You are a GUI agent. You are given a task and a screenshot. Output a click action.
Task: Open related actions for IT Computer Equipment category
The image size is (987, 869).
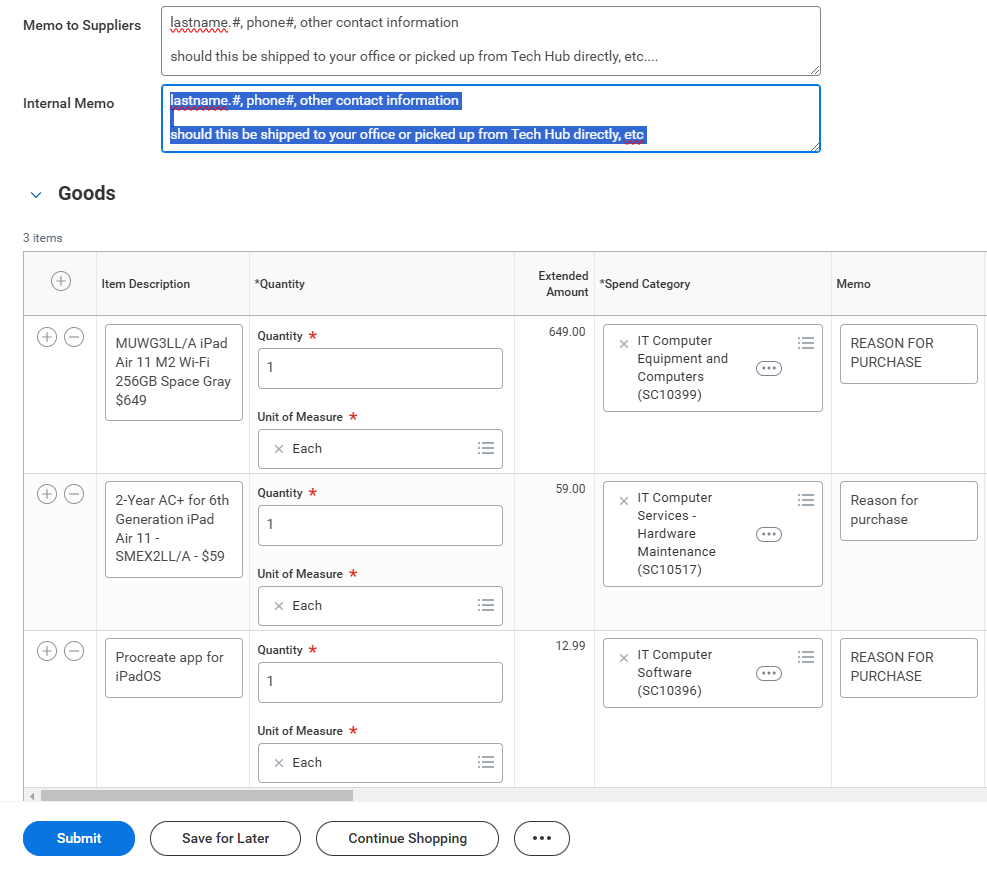pos(769,368)
